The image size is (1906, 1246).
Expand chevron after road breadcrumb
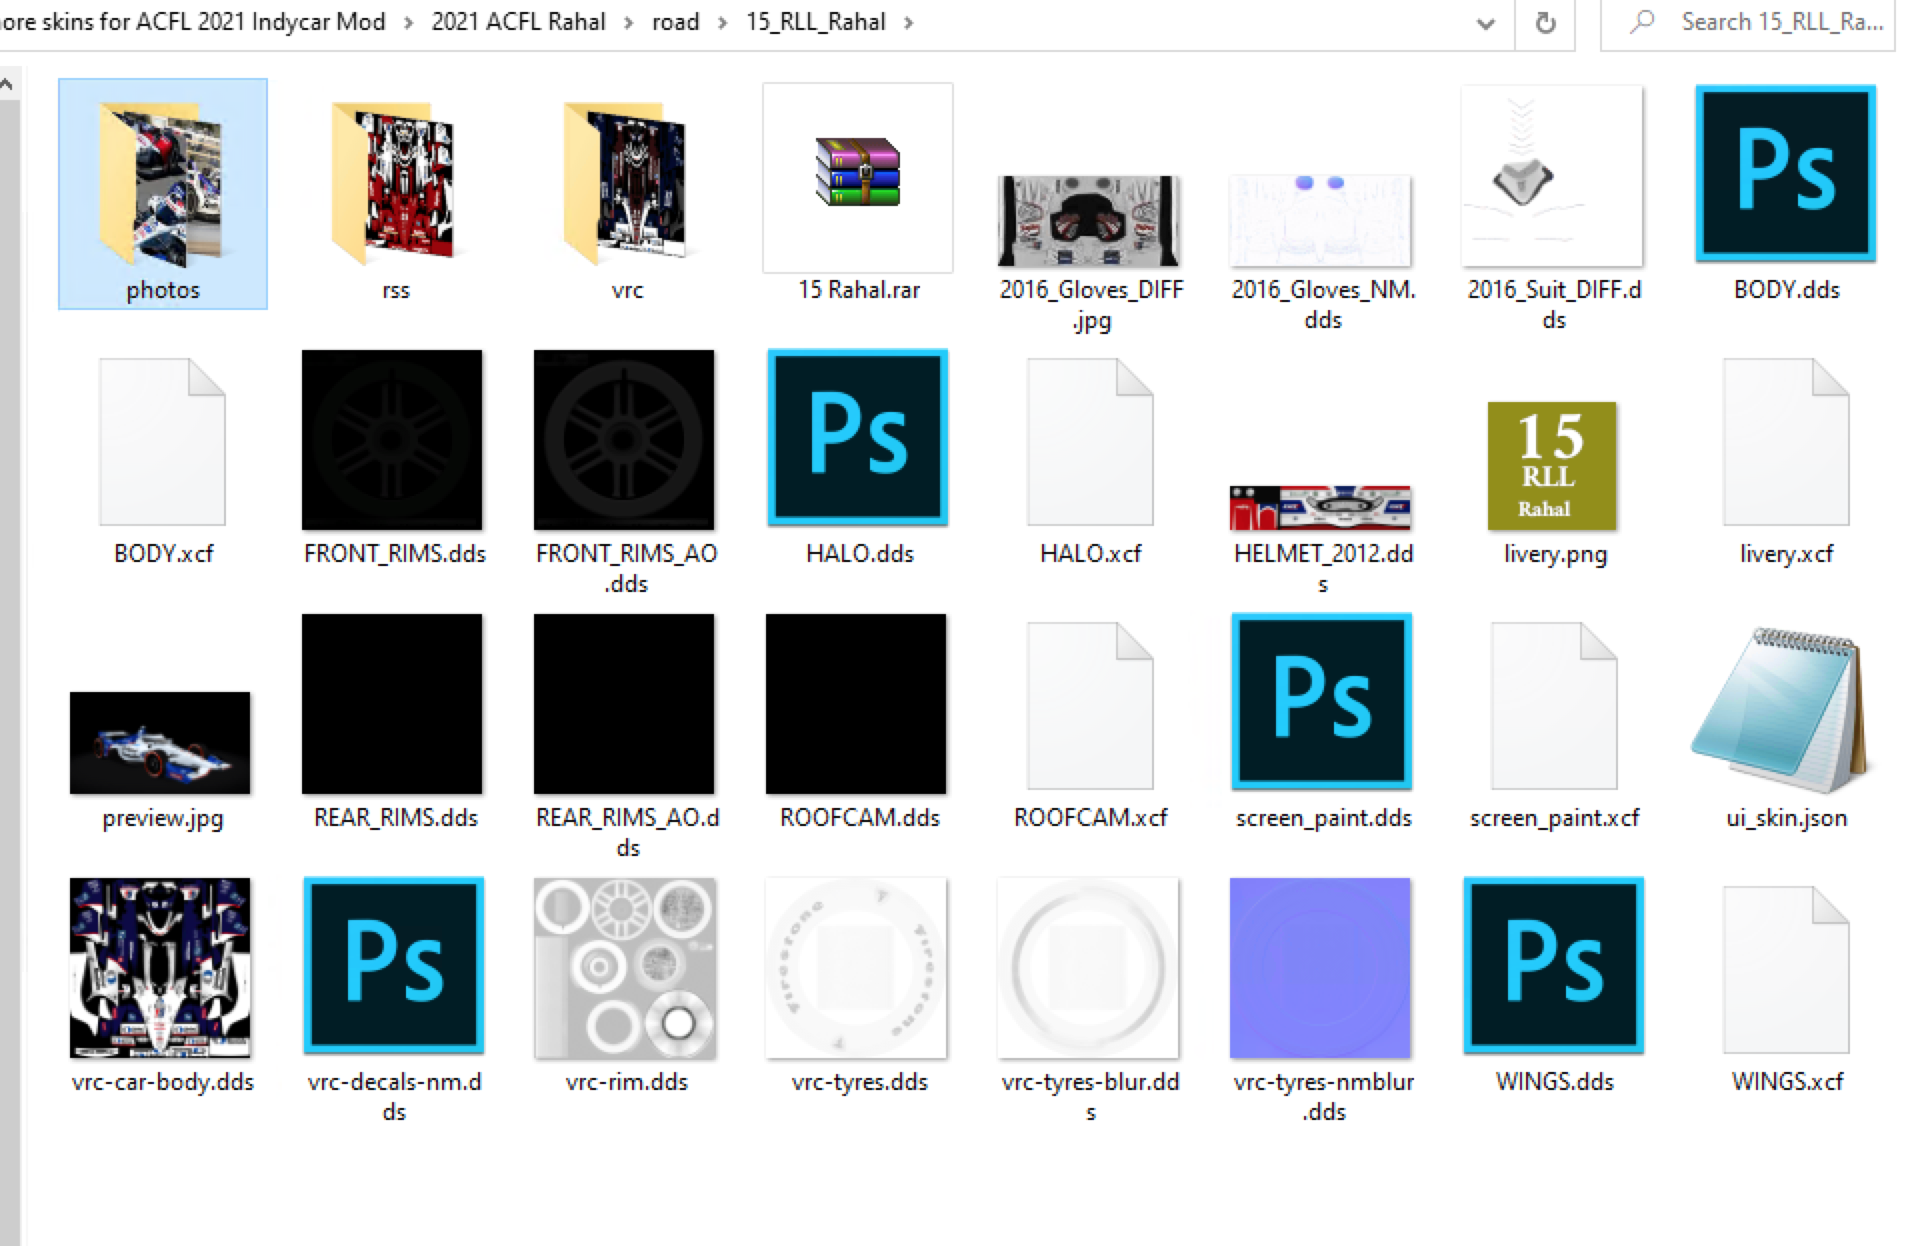(722, 23)
